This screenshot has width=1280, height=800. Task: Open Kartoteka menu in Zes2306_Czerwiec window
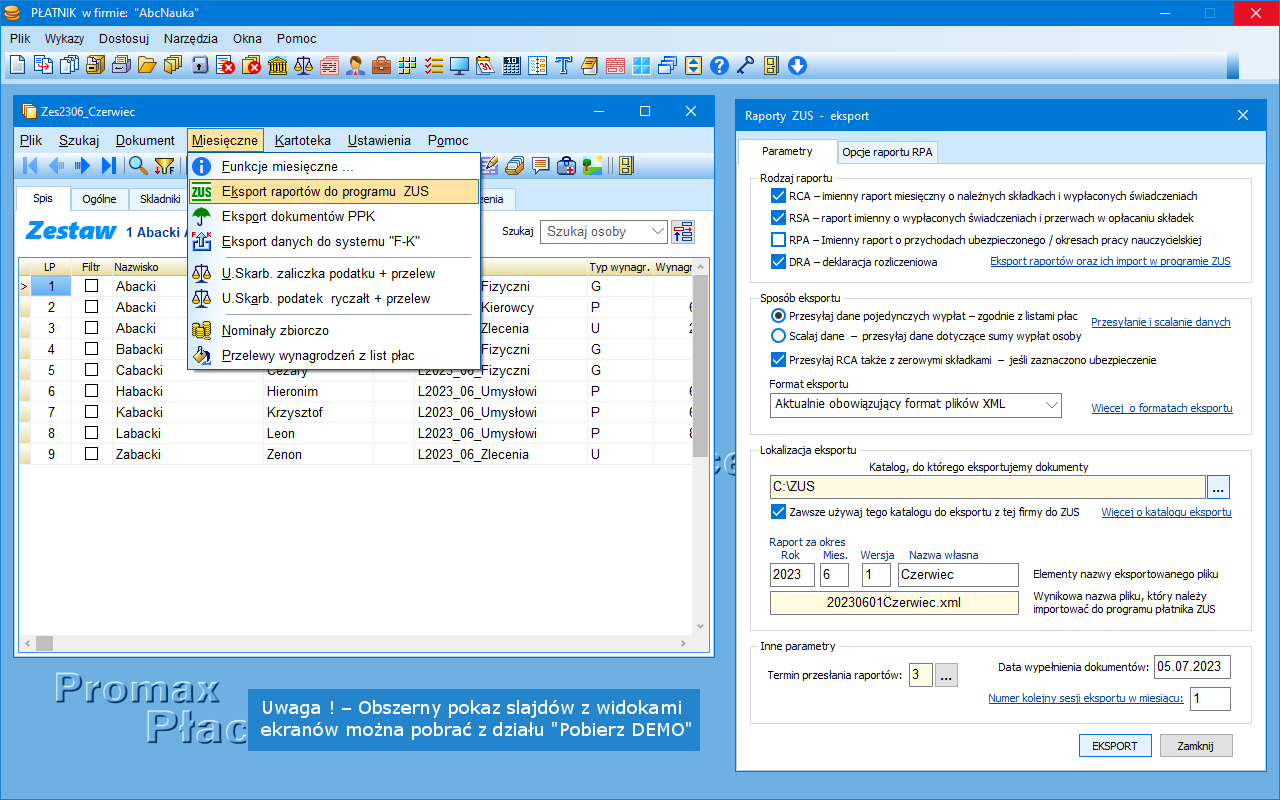303,141
